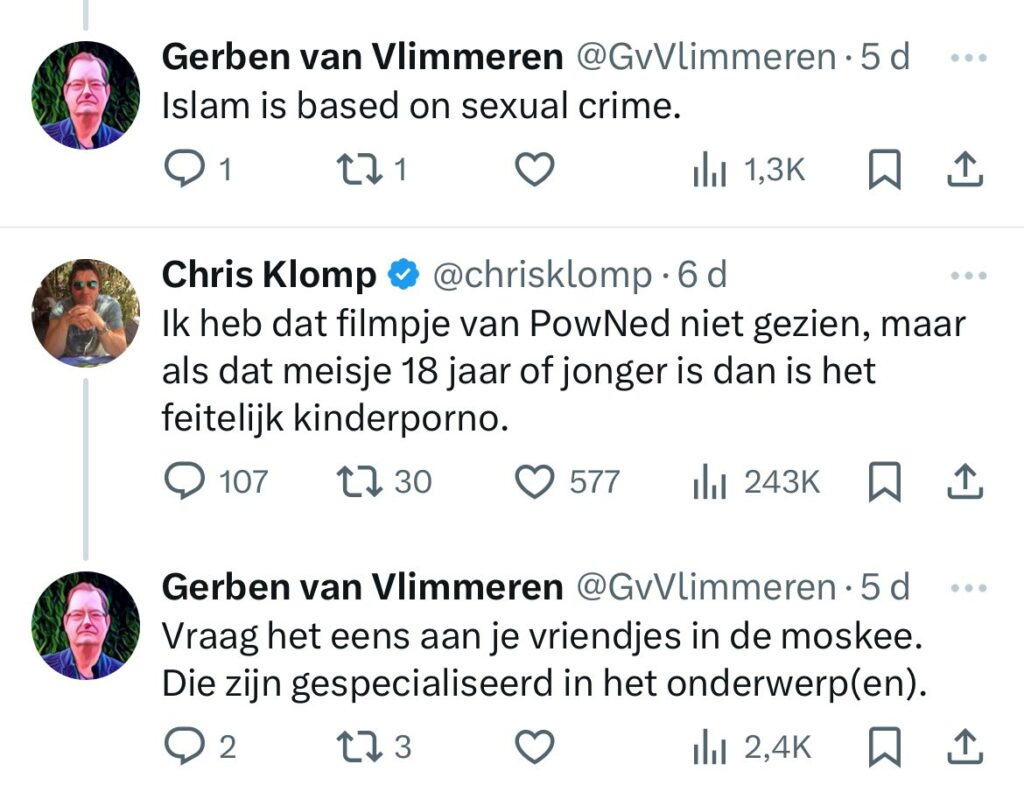Bookmark the top tweet with 1,3K views
Image resolution: width=1024 pixels, height=785 pixels.
pos(884,171)
